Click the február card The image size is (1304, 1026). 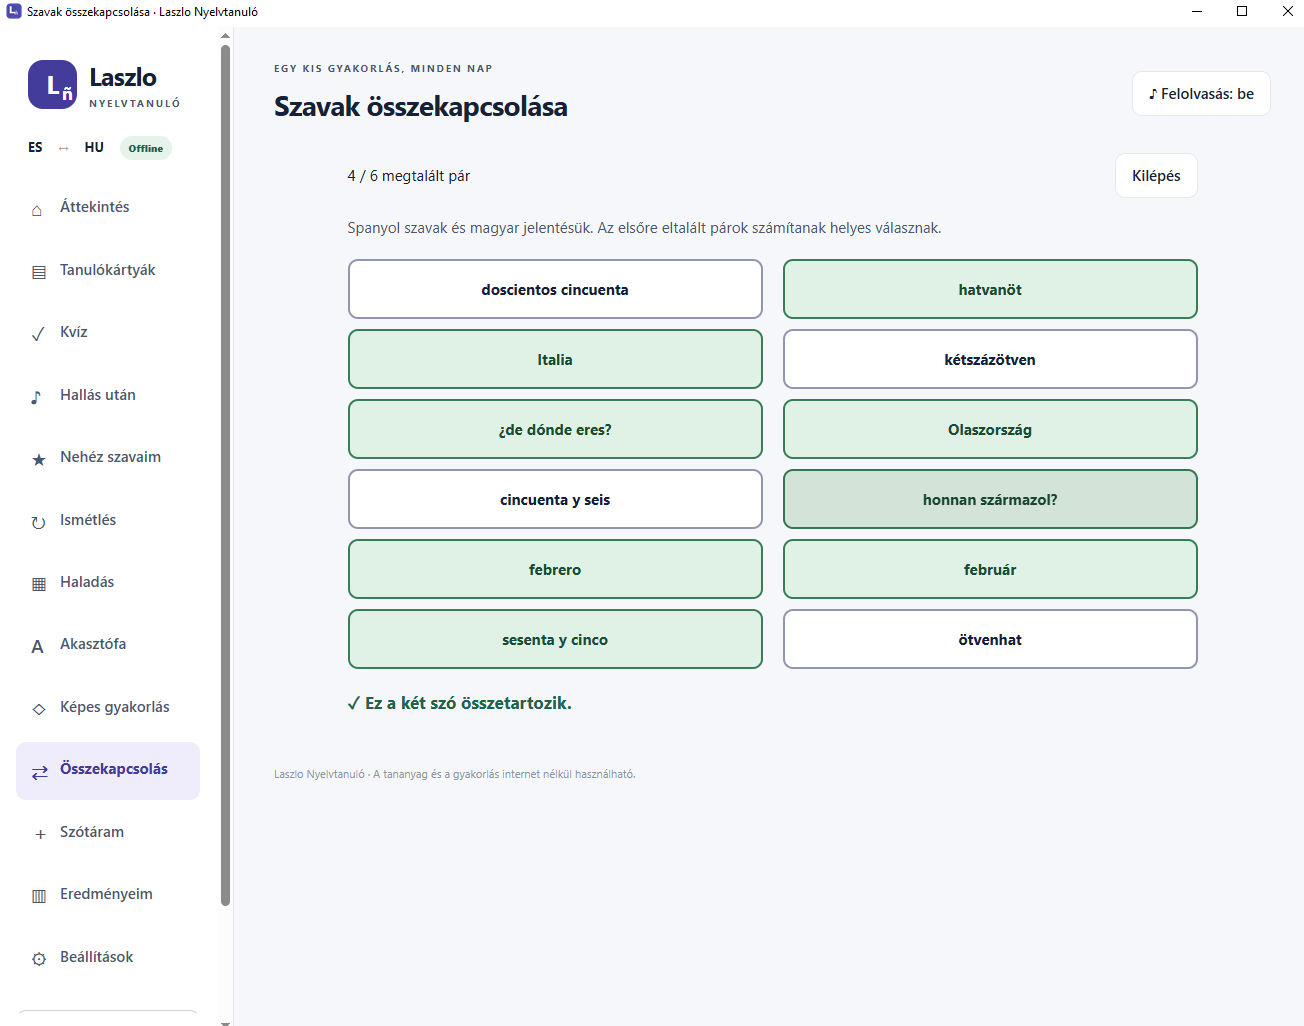990,569
